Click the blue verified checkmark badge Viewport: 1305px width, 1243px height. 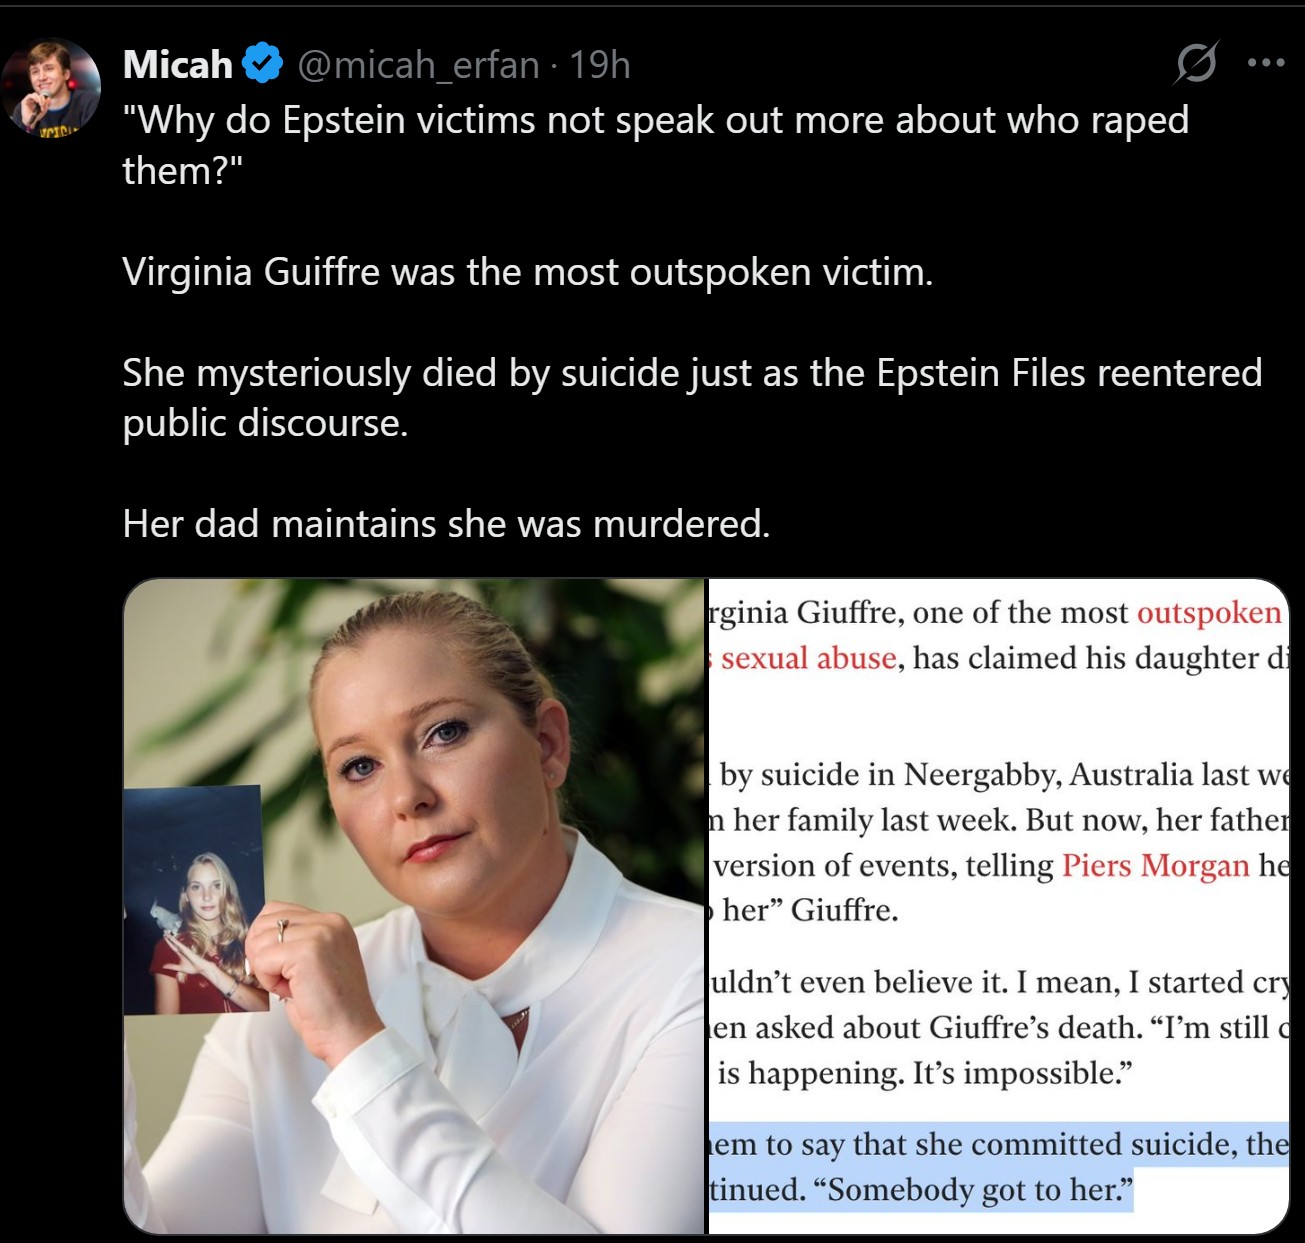pyautogui.click(x=263, y=64)
